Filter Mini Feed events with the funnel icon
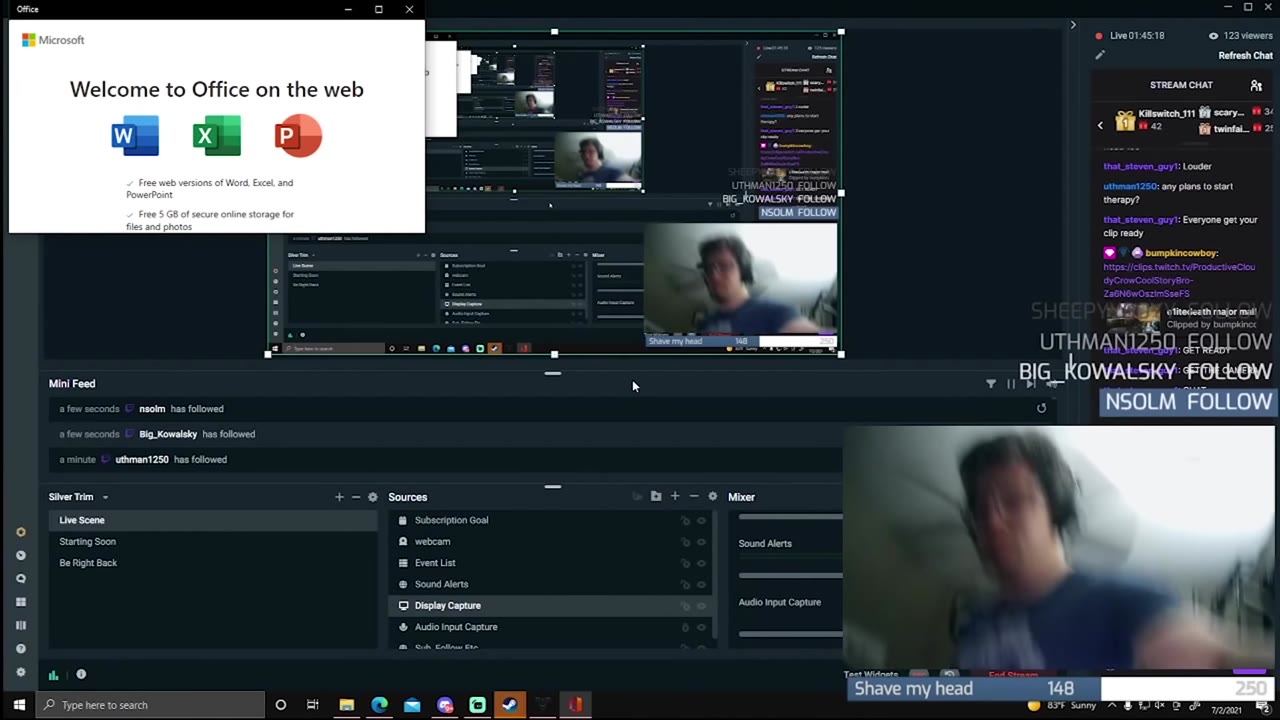The width and height of the screenshot is (1280, 720). (991, 384)
